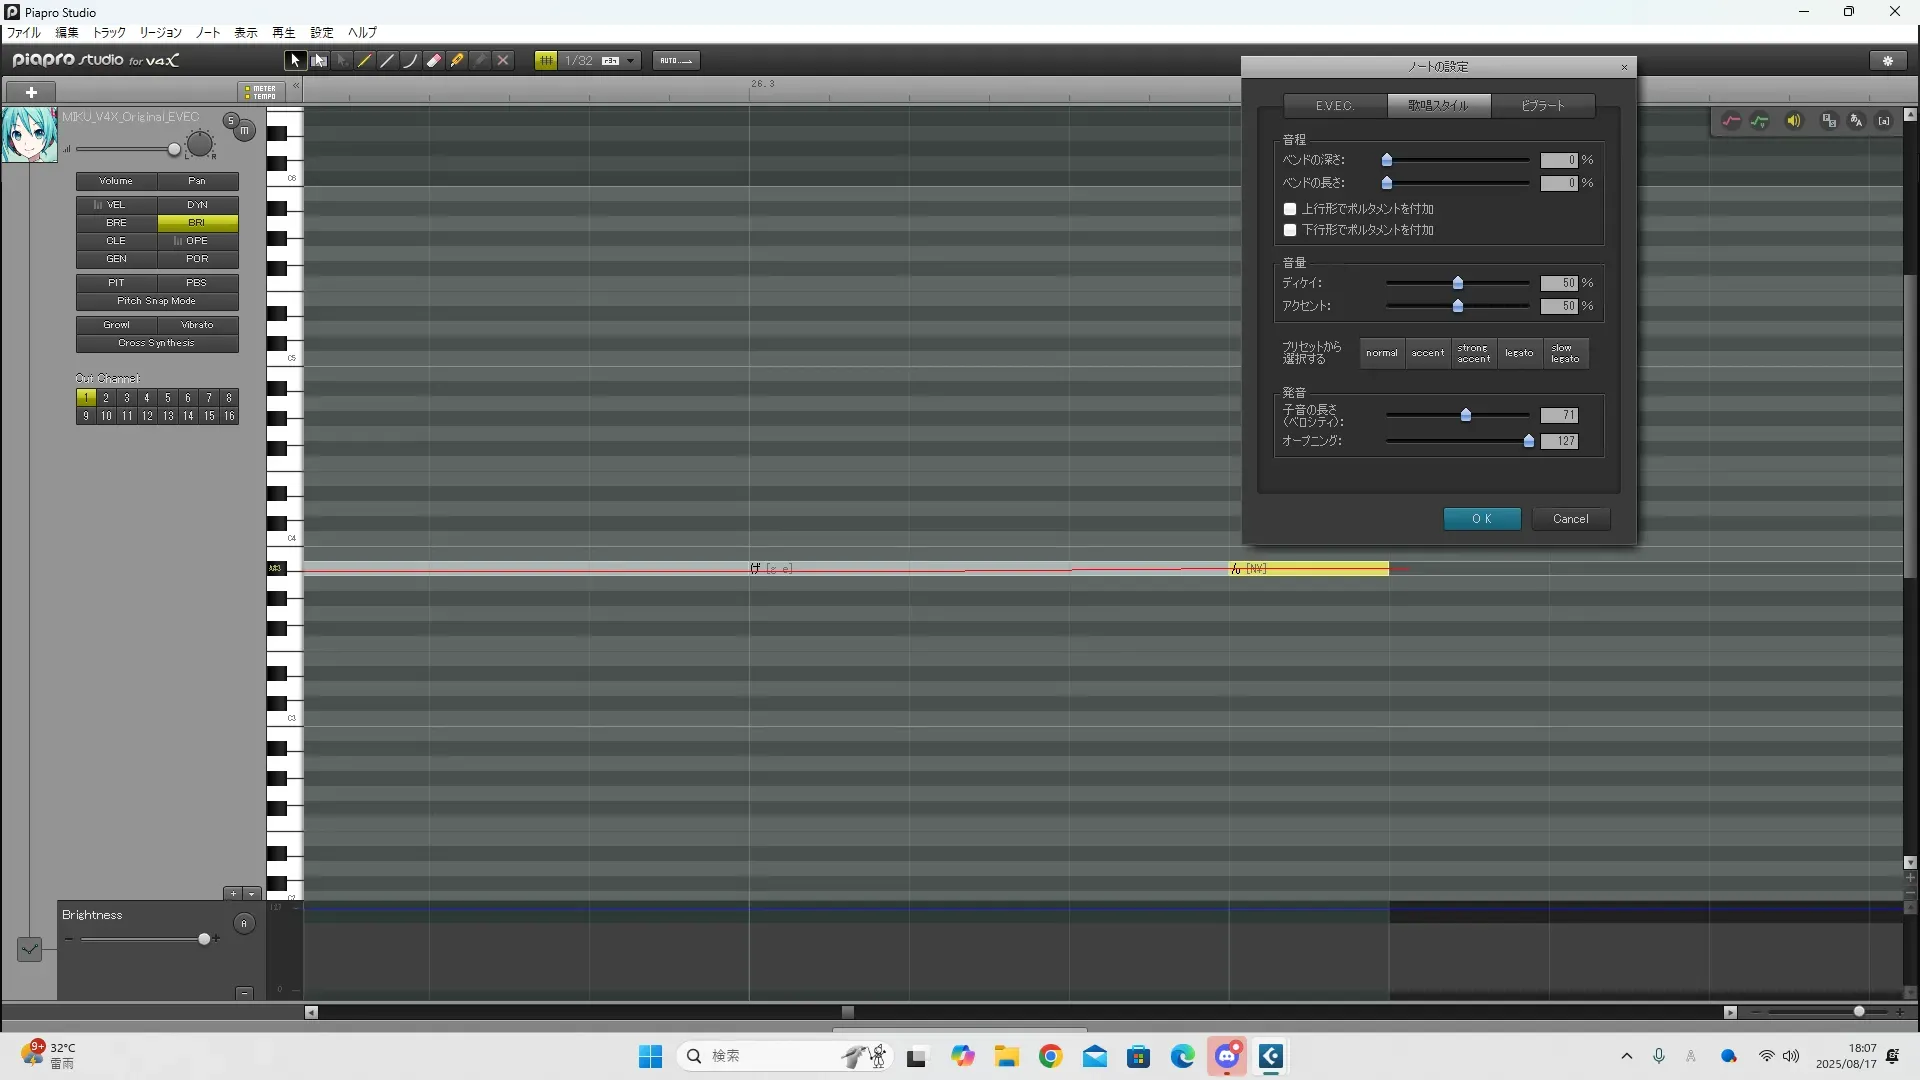Click the OK button in note settings

pos(1481,519)
